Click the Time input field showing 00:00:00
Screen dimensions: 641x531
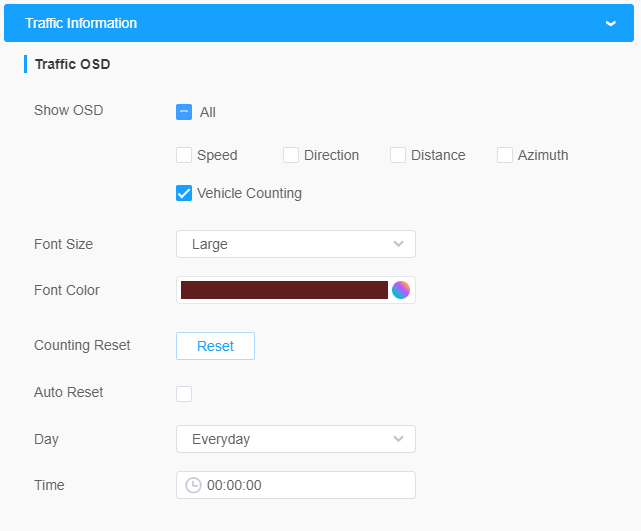coord(296,485)
